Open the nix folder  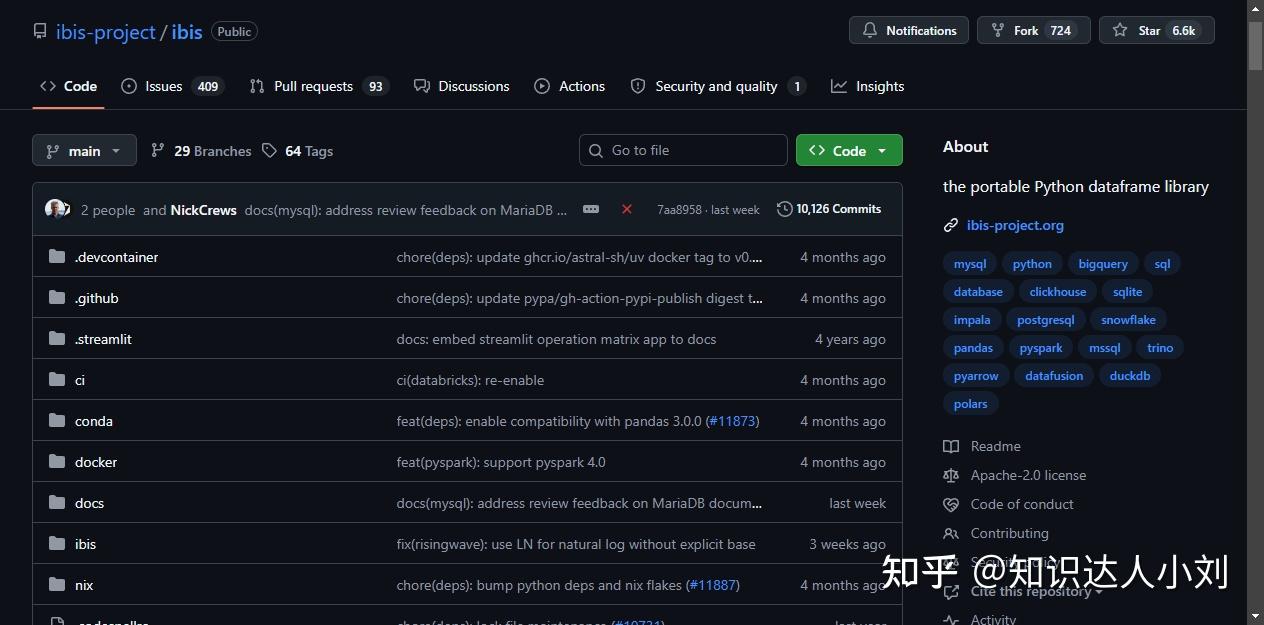[x=84, y=585]
